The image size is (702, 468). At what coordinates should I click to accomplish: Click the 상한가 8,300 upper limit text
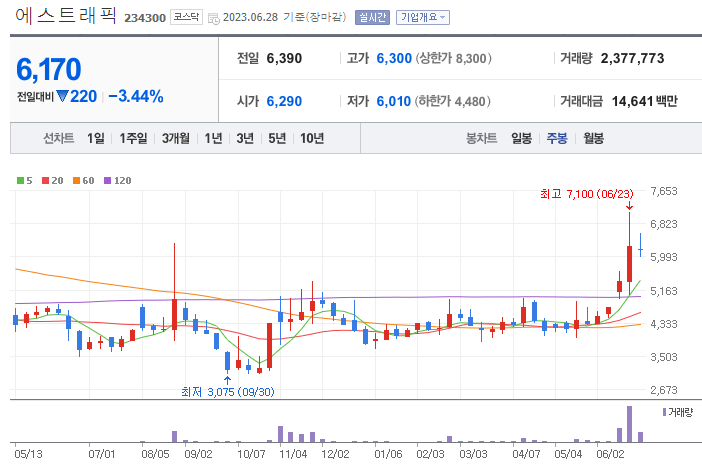click(x=454, y=58)
